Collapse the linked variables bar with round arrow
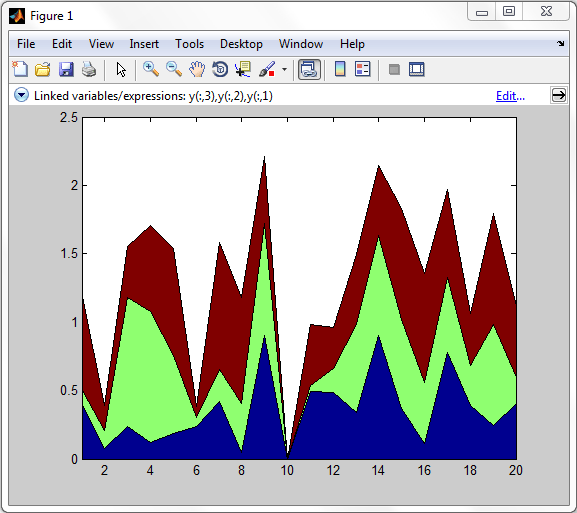This screenshot has height=513, width=577. (x=21, y=96)
